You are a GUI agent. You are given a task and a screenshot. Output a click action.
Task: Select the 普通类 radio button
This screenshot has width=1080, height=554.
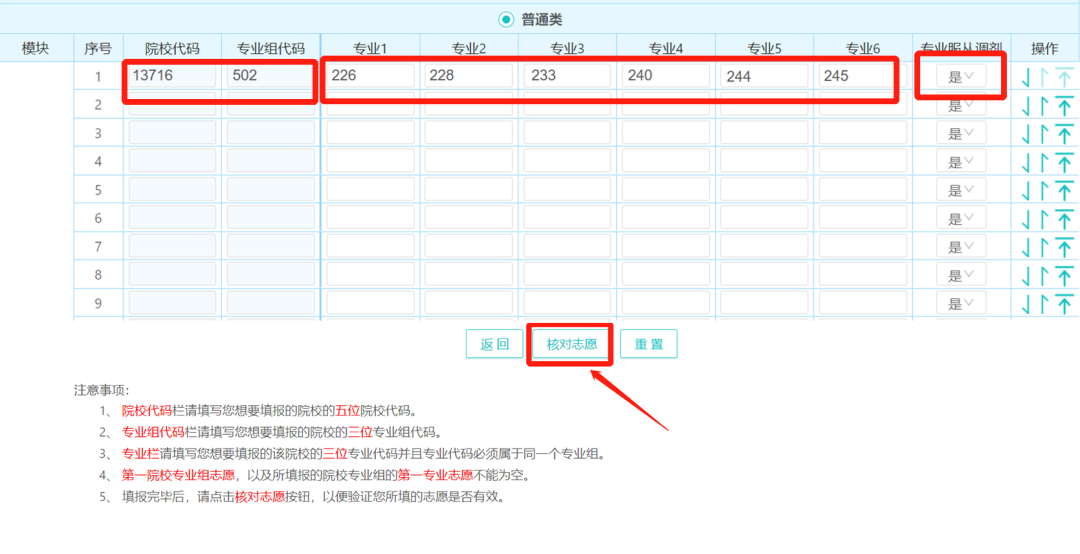pyautogui.click(x=507, y=19)
